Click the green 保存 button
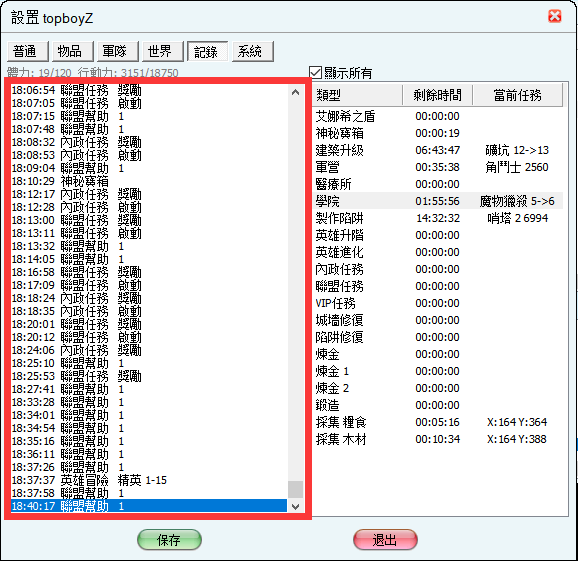This screenshot has width=578, height=561. [169, 540]
